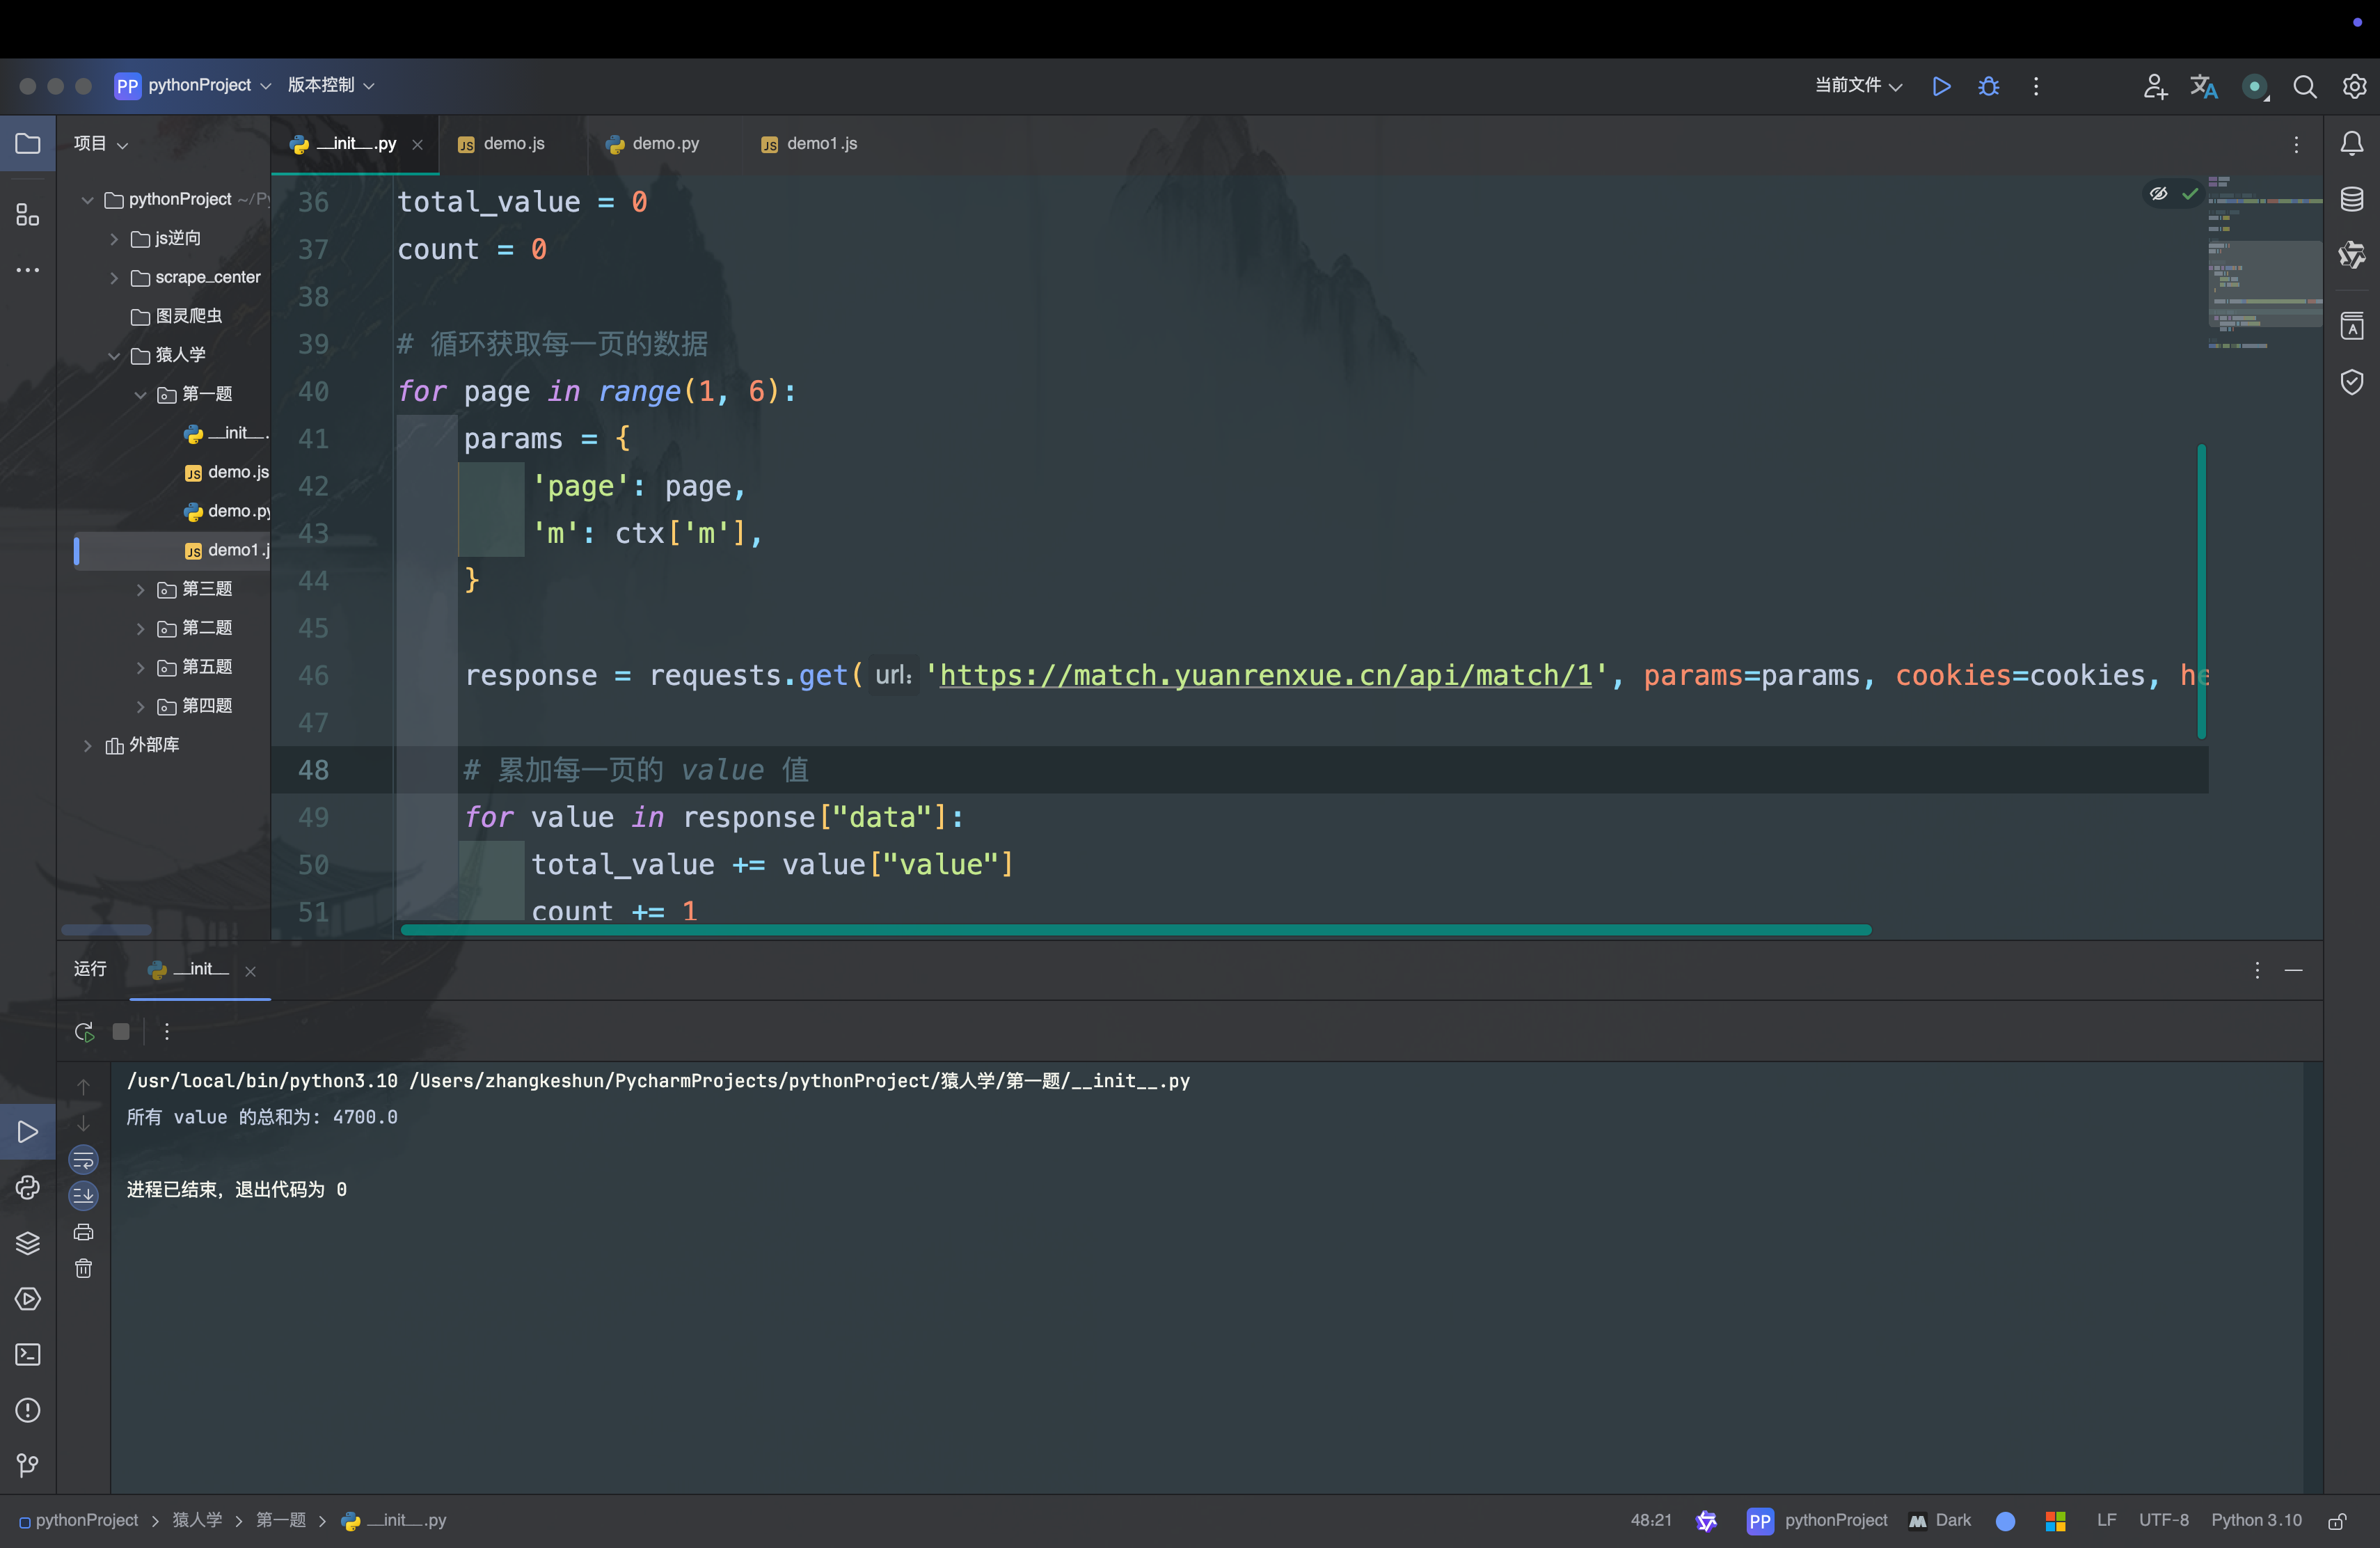The image size is (2380, 1548).
Task: Click the editor horizontal scrollbar
Action: coord(1135,930)
